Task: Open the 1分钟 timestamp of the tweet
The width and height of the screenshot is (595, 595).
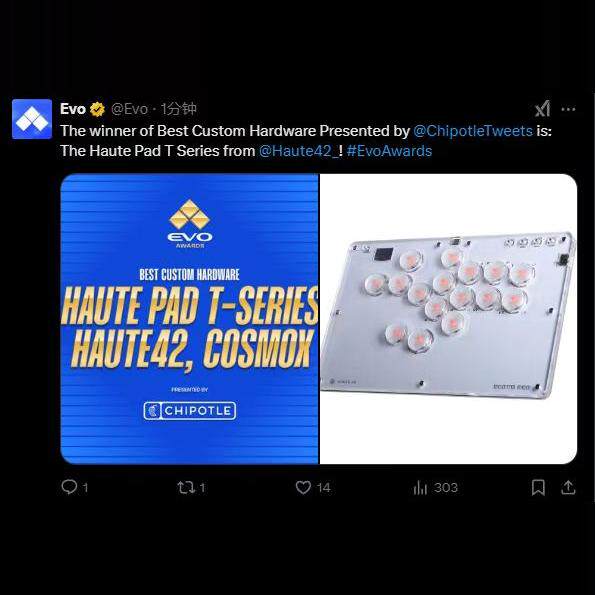Action: click(x=178, y=109)
